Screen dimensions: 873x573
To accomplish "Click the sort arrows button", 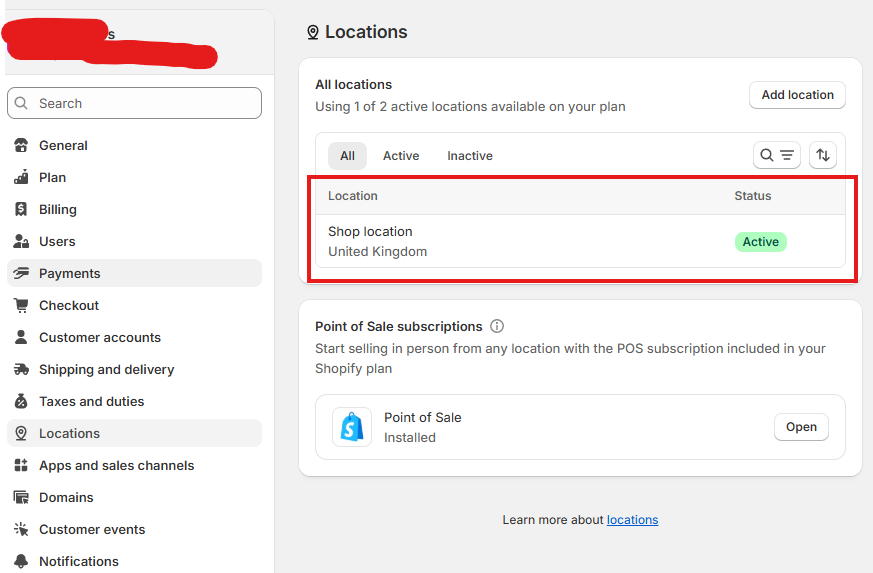I will (823, 155).
